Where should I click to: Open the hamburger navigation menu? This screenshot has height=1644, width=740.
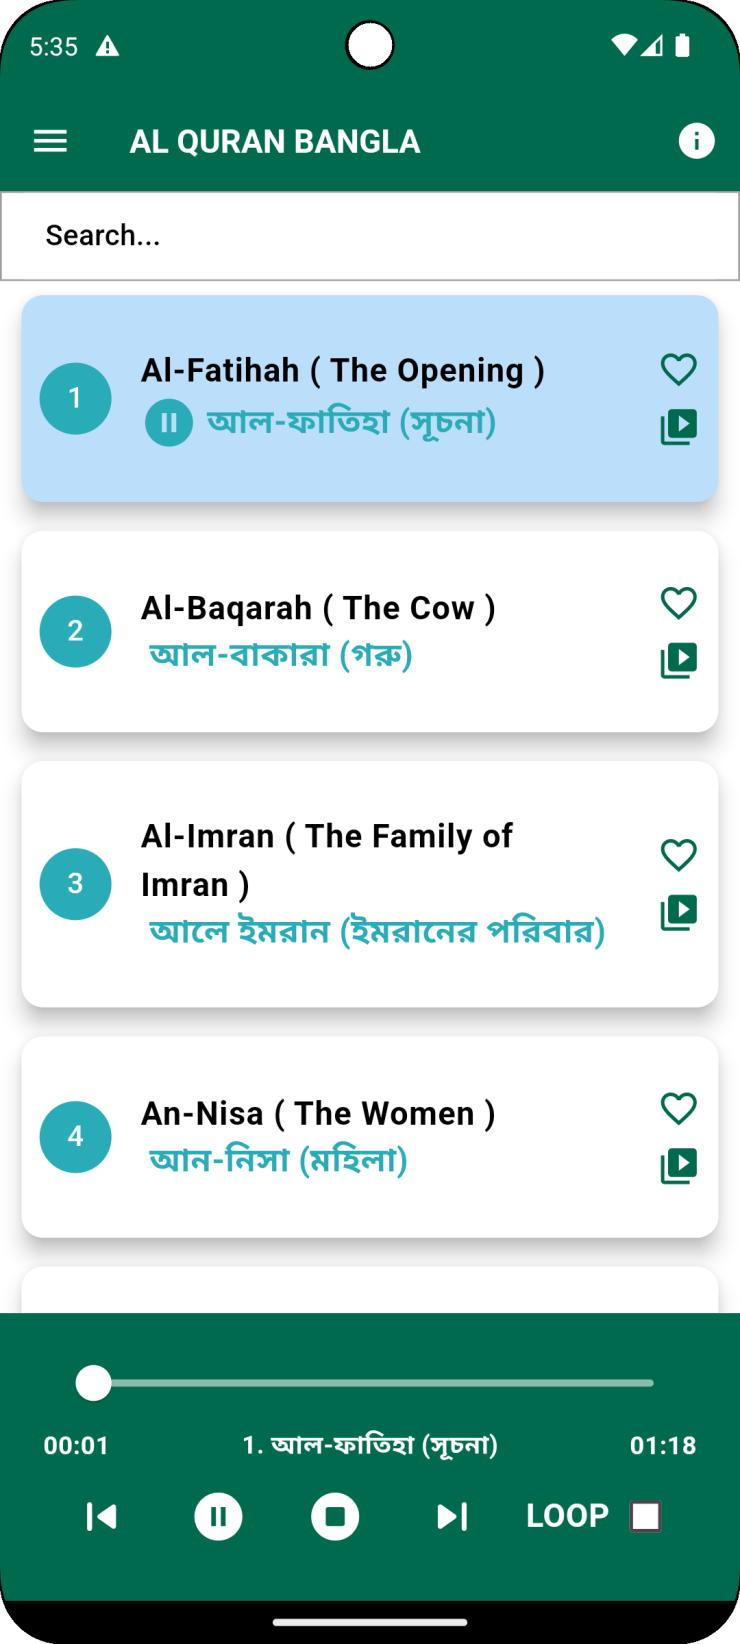tap(50, 141)
